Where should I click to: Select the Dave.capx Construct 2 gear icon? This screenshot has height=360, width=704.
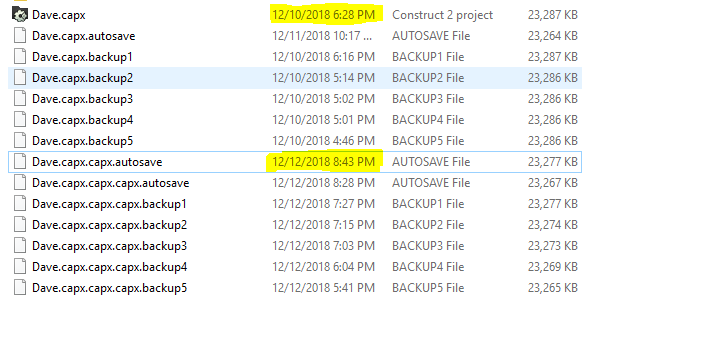point(20,15)
